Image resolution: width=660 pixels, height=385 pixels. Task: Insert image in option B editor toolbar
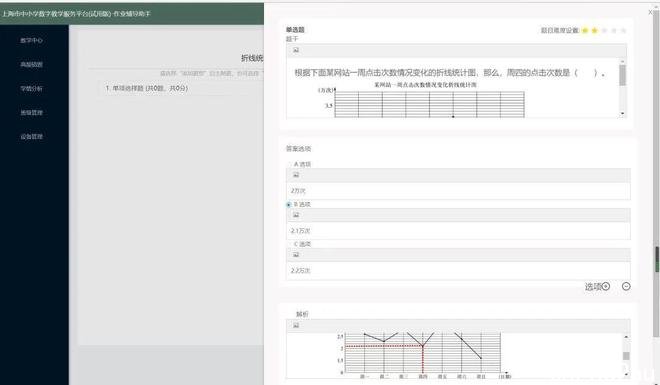pos(296,215)
